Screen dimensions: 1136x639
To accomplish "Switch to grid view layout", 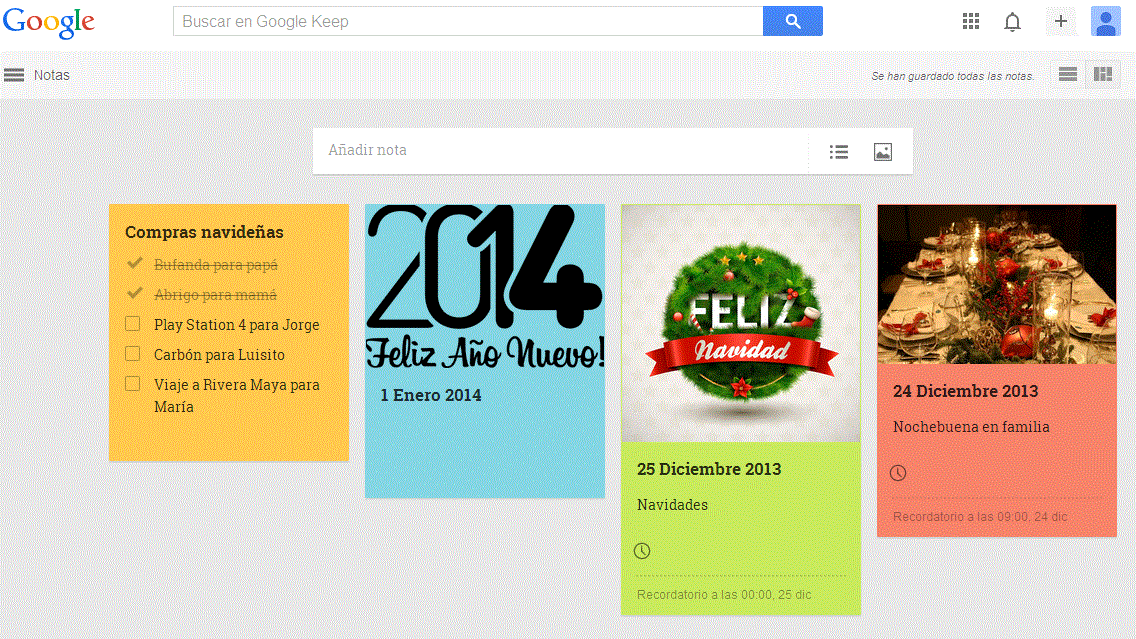I will [x=1103, y=74].
